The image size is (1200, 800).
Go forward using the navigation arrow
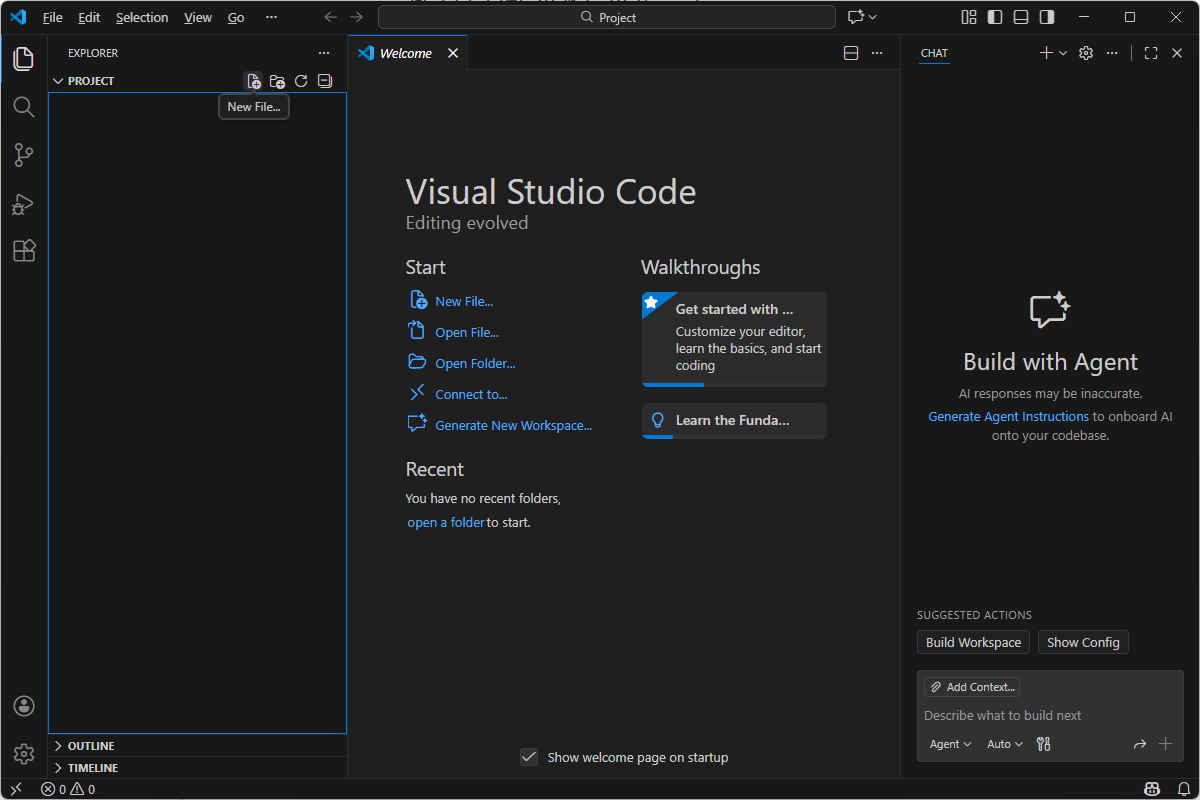coord(358,17)
